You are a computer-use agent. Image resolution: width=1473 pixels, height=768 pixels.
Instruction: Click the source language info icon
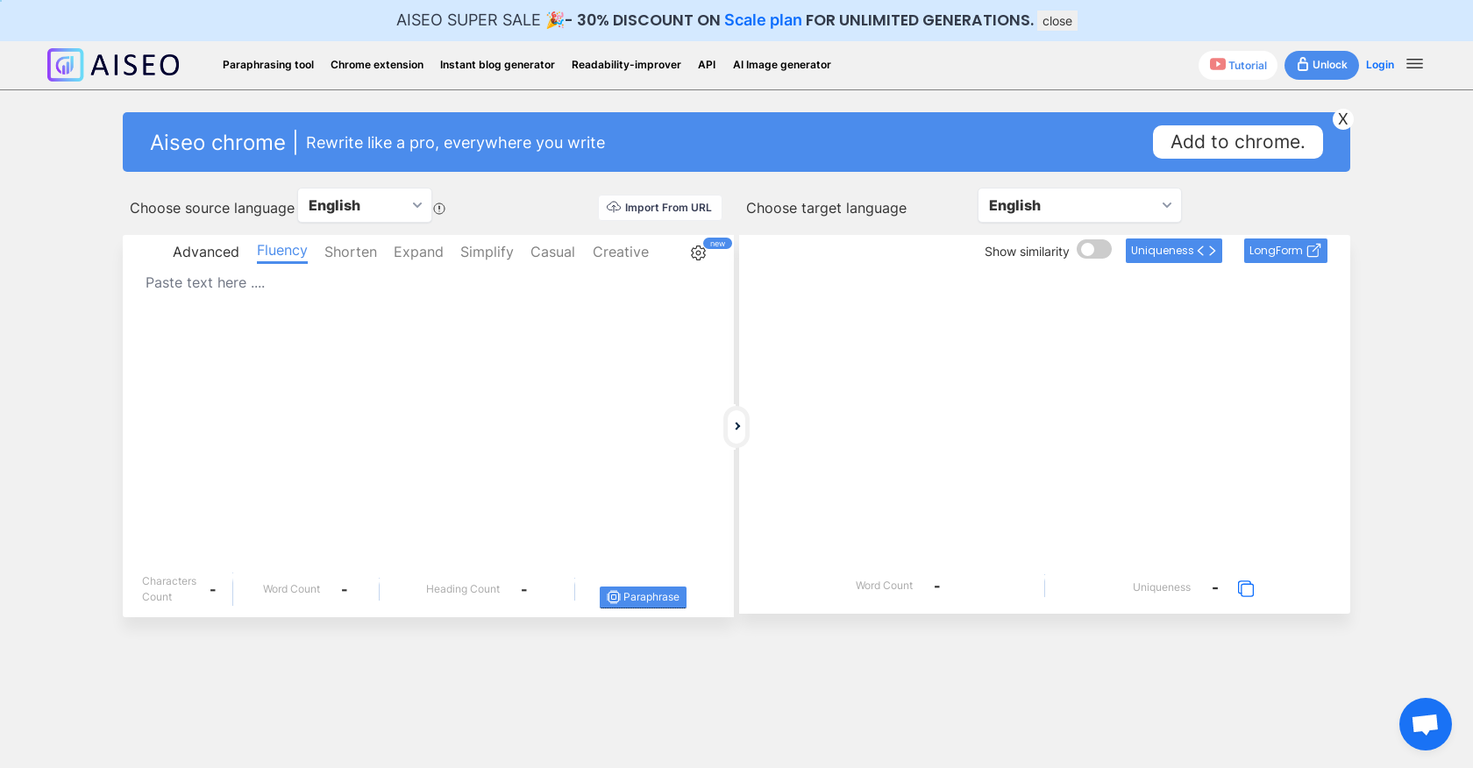click(x=439, y=209)
